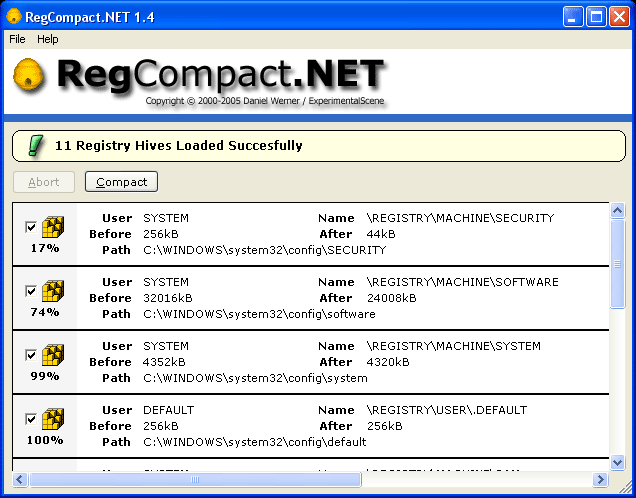This screenshot has height=498, width=636.
Task: Click the name \REGISTRY\MACHINE\SOFTWARE
Action: tap(462, 282)
